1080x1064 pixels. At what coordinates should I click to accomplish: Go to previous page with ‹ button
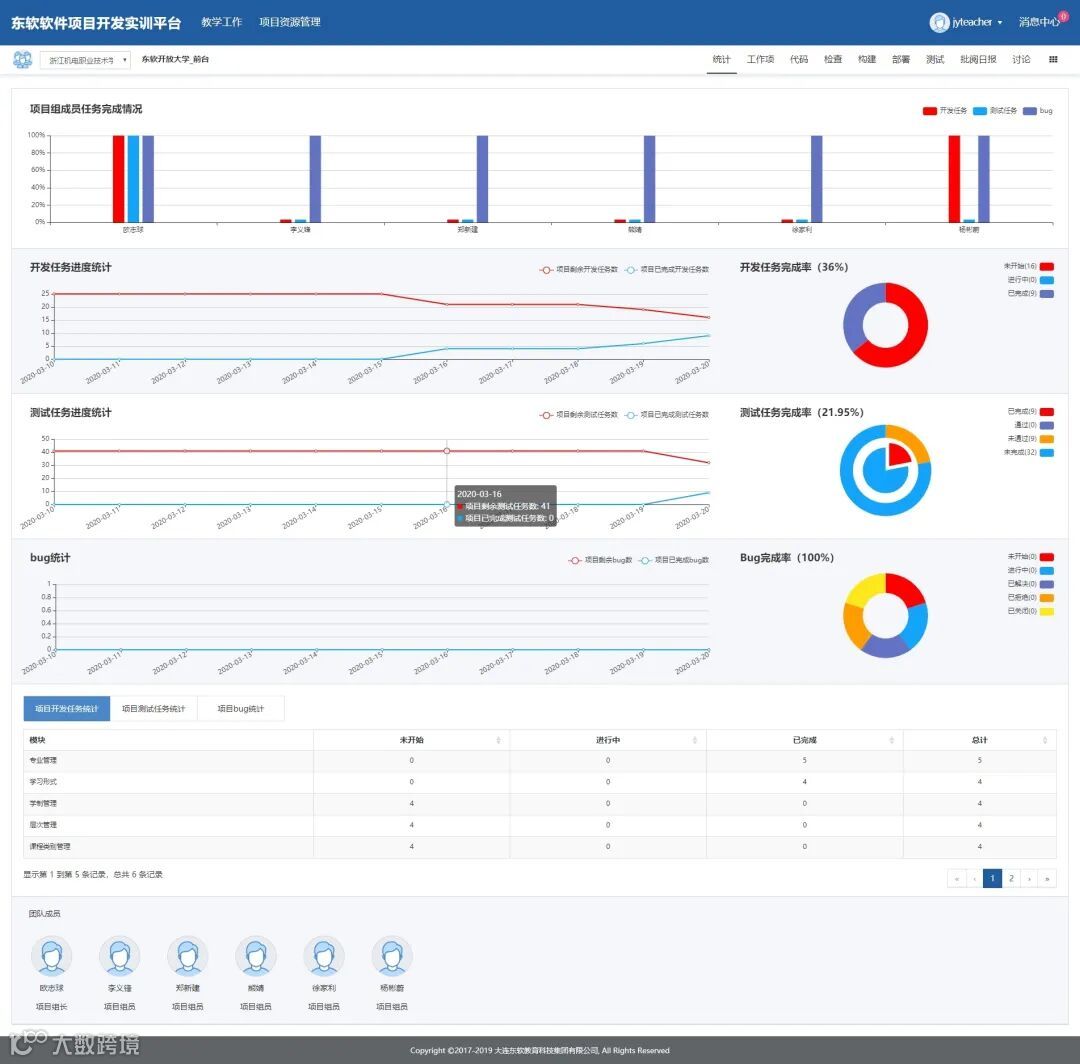click(x=975, y=879)
